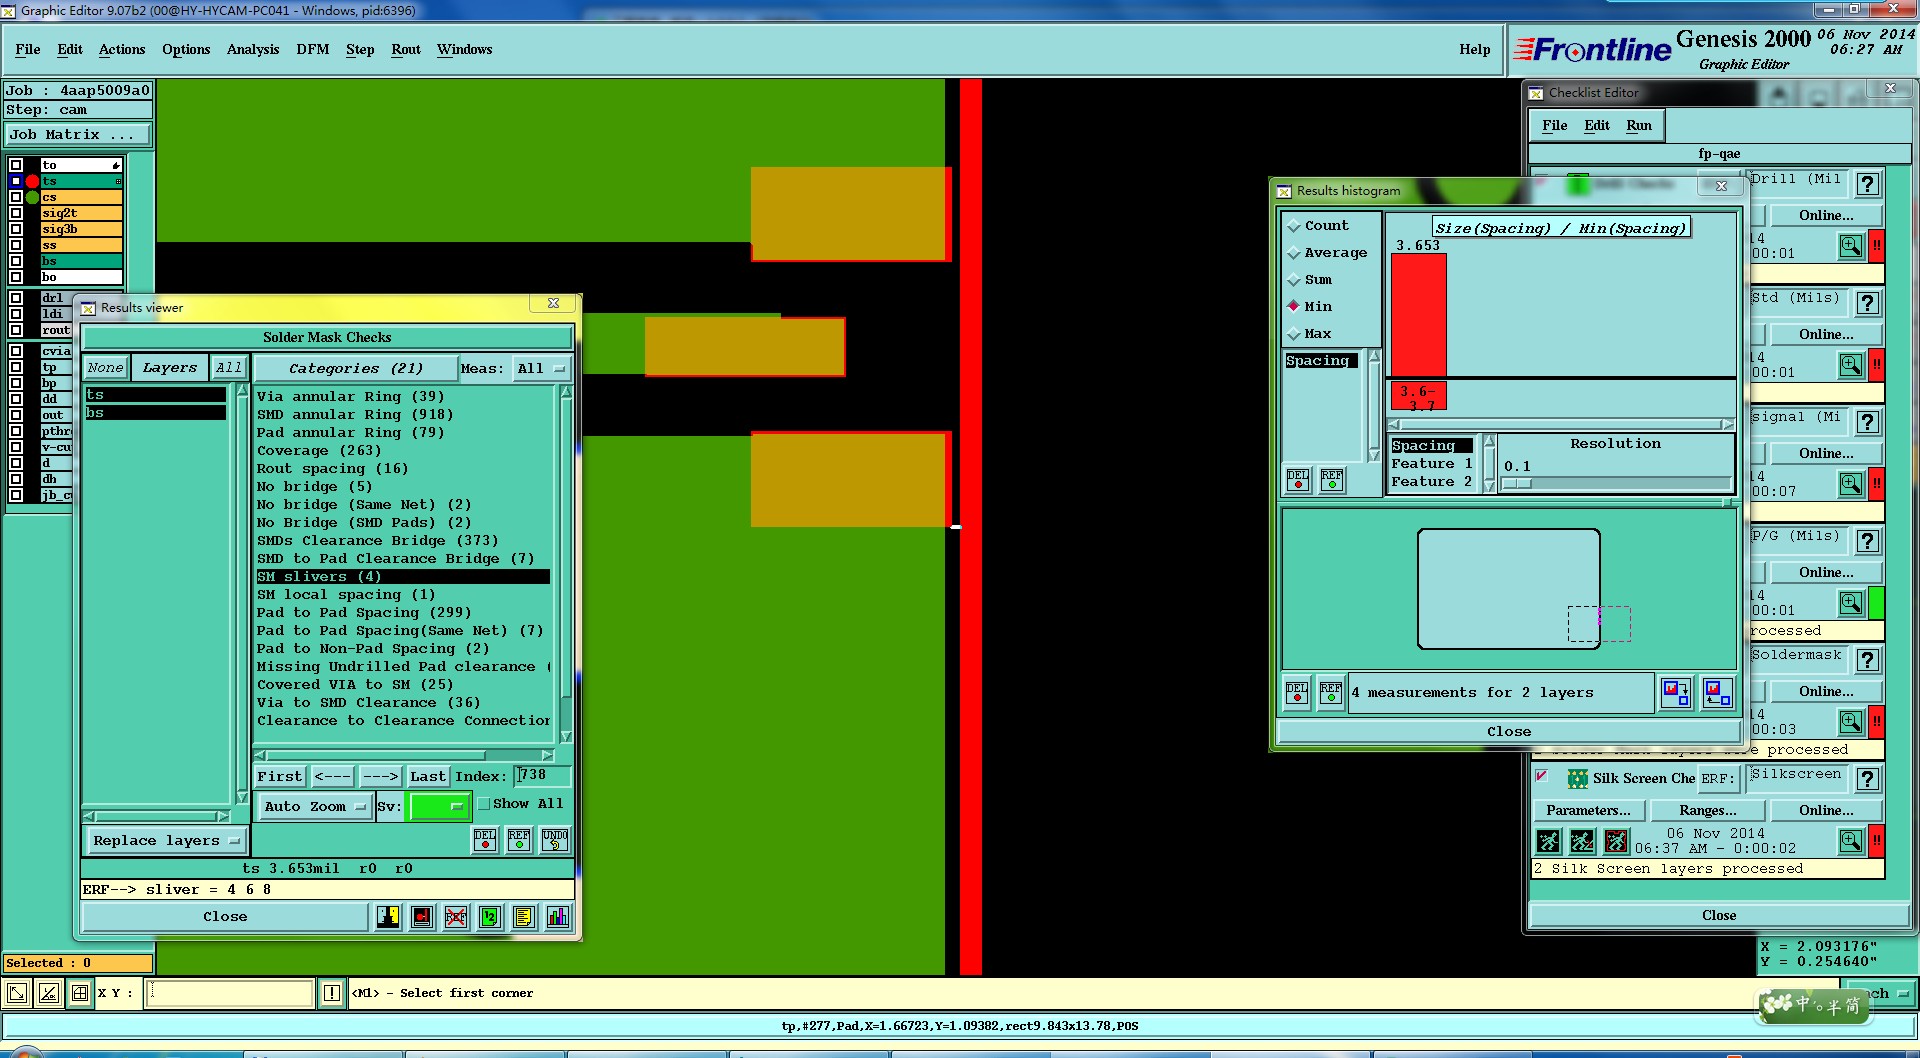Click green '12' page icon in Results viewer

tap(490, 916)
